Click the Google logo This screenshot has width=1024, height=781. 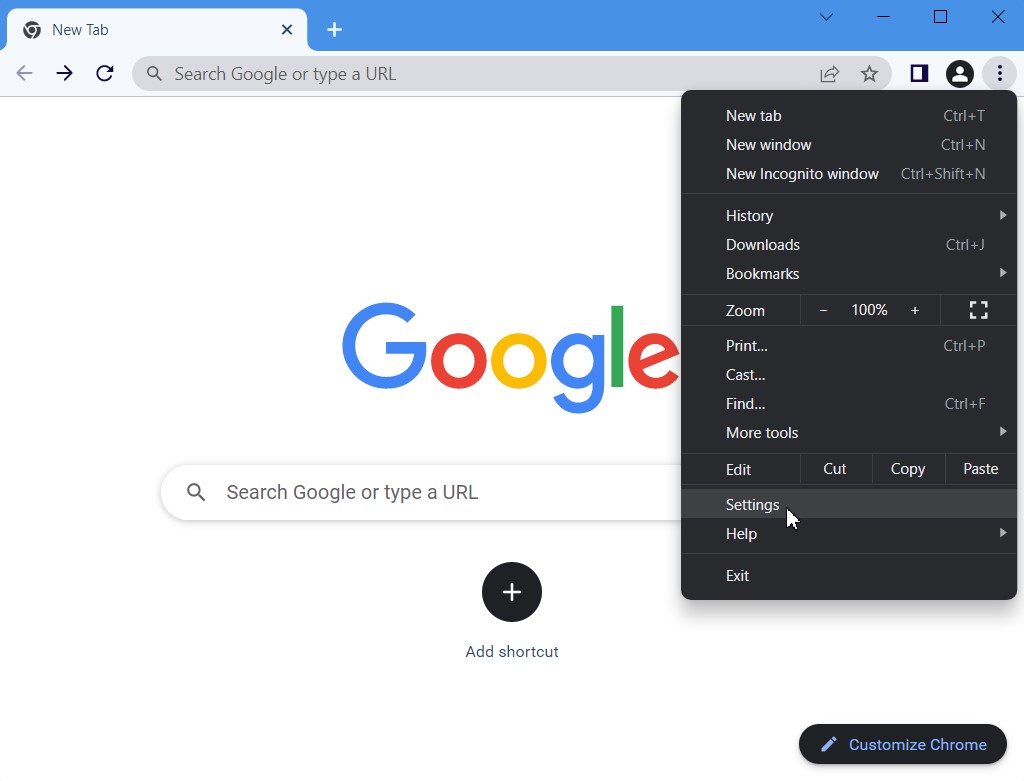511,357
